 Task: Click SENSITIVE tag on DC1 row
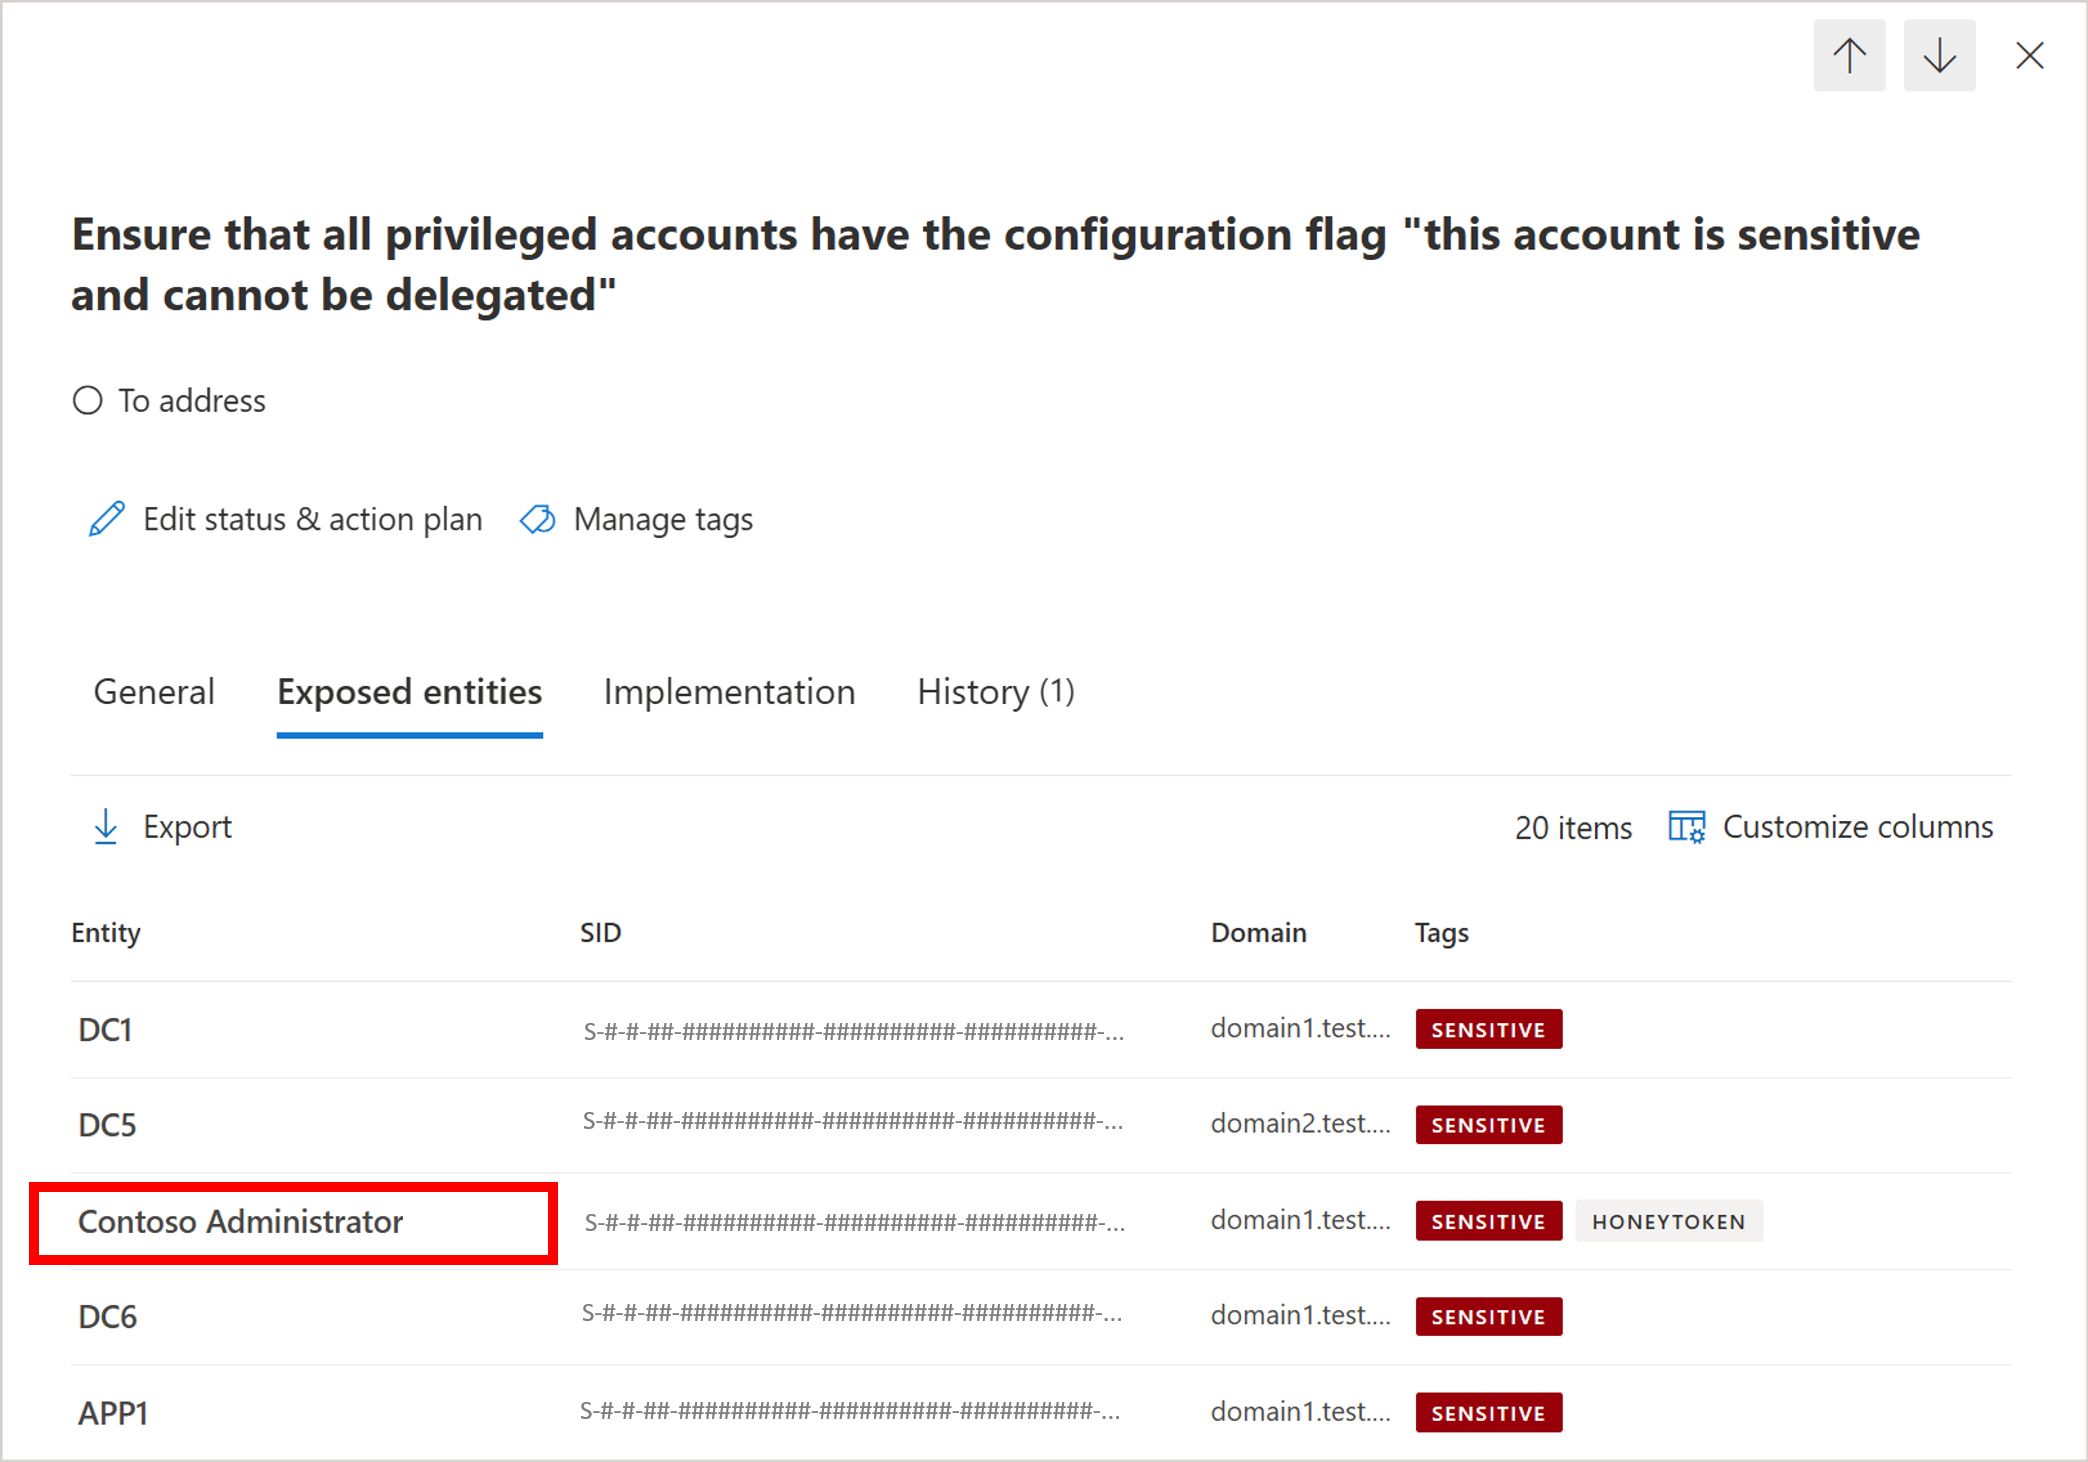pos(1488,1029)
